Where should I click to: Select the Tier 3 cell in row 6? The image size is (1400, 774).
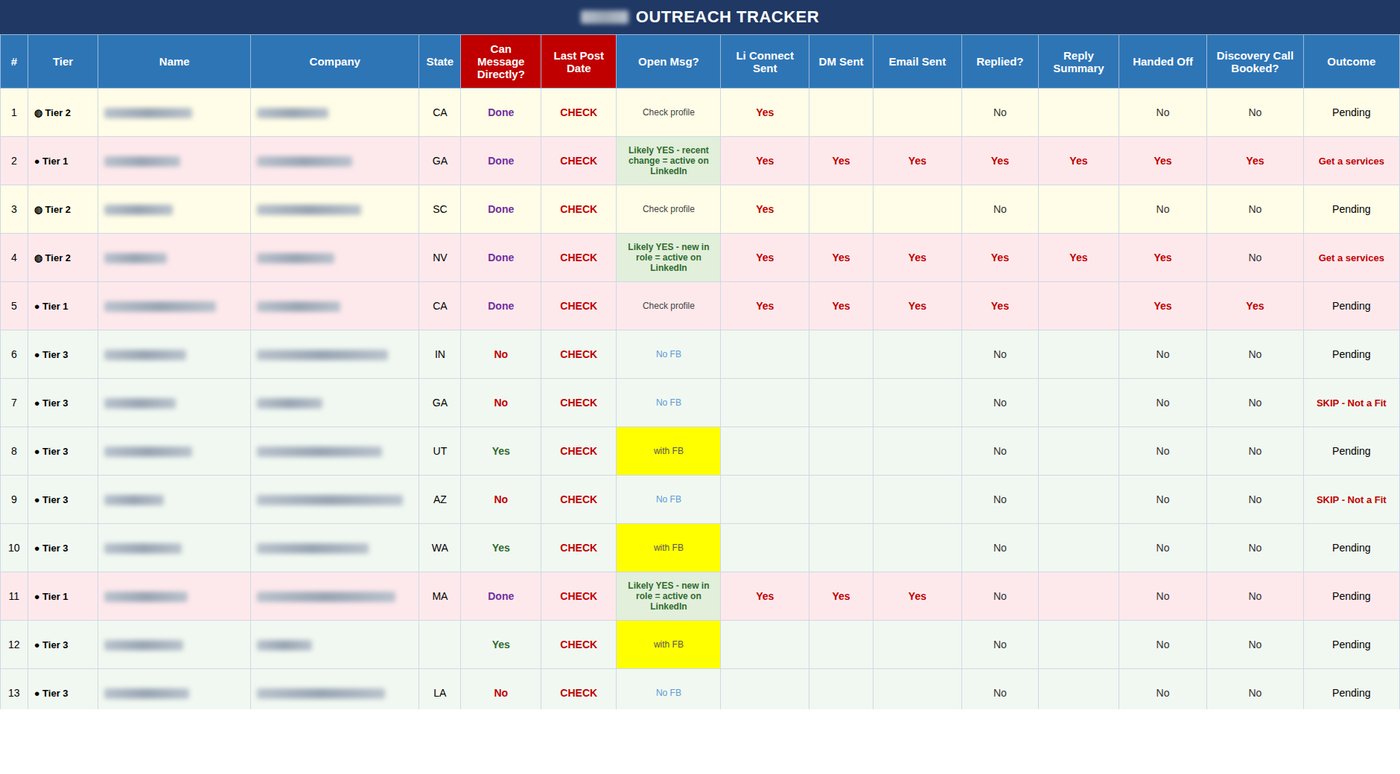63,354
